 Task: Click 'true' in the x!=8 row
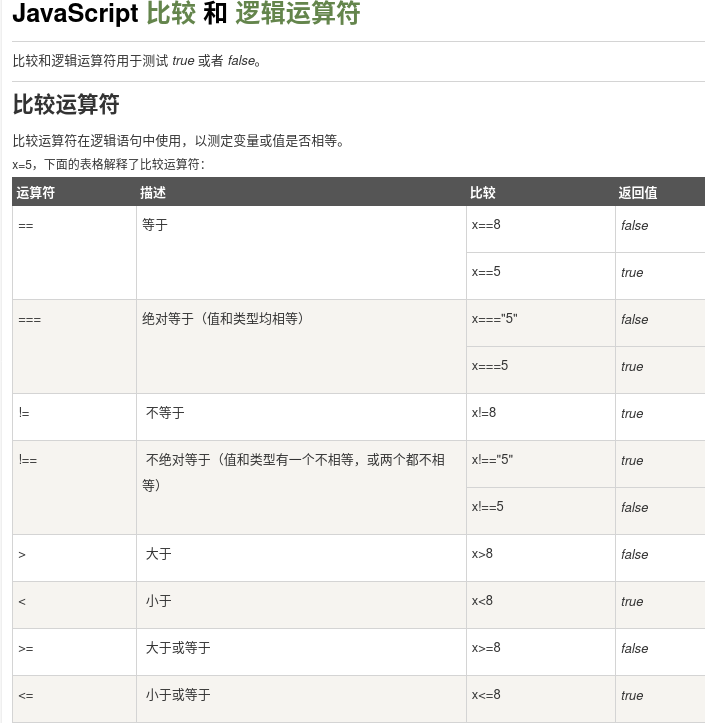tap(632, 414)
